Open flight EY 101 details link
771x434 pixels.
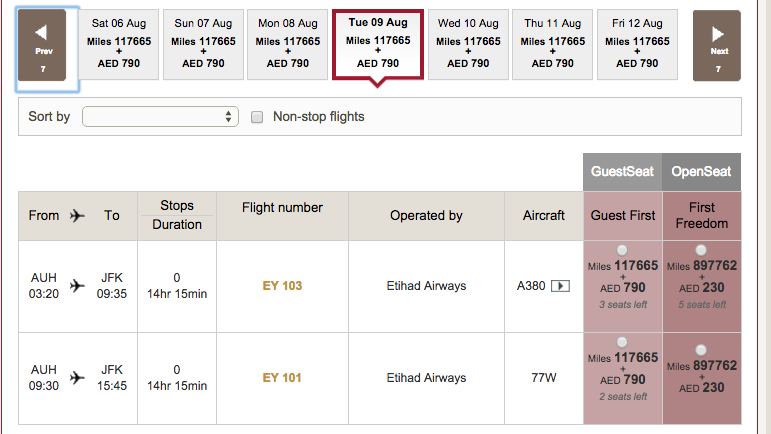(282, 377)
